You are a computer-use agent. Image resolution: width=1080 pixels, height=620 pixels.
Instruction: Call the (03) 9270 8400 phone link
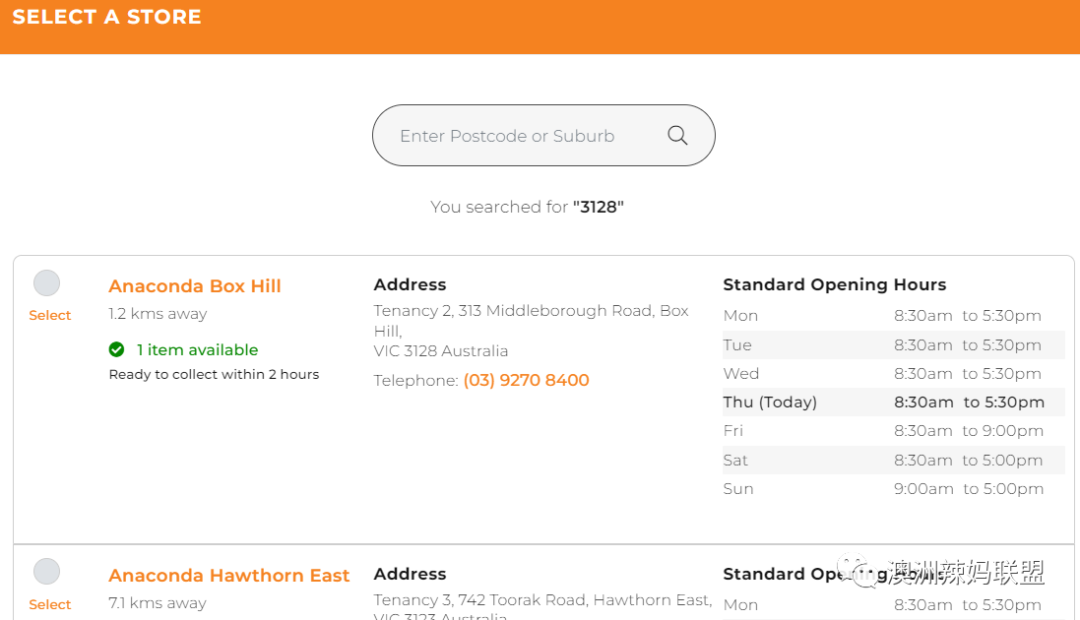(x=526, y=380)
